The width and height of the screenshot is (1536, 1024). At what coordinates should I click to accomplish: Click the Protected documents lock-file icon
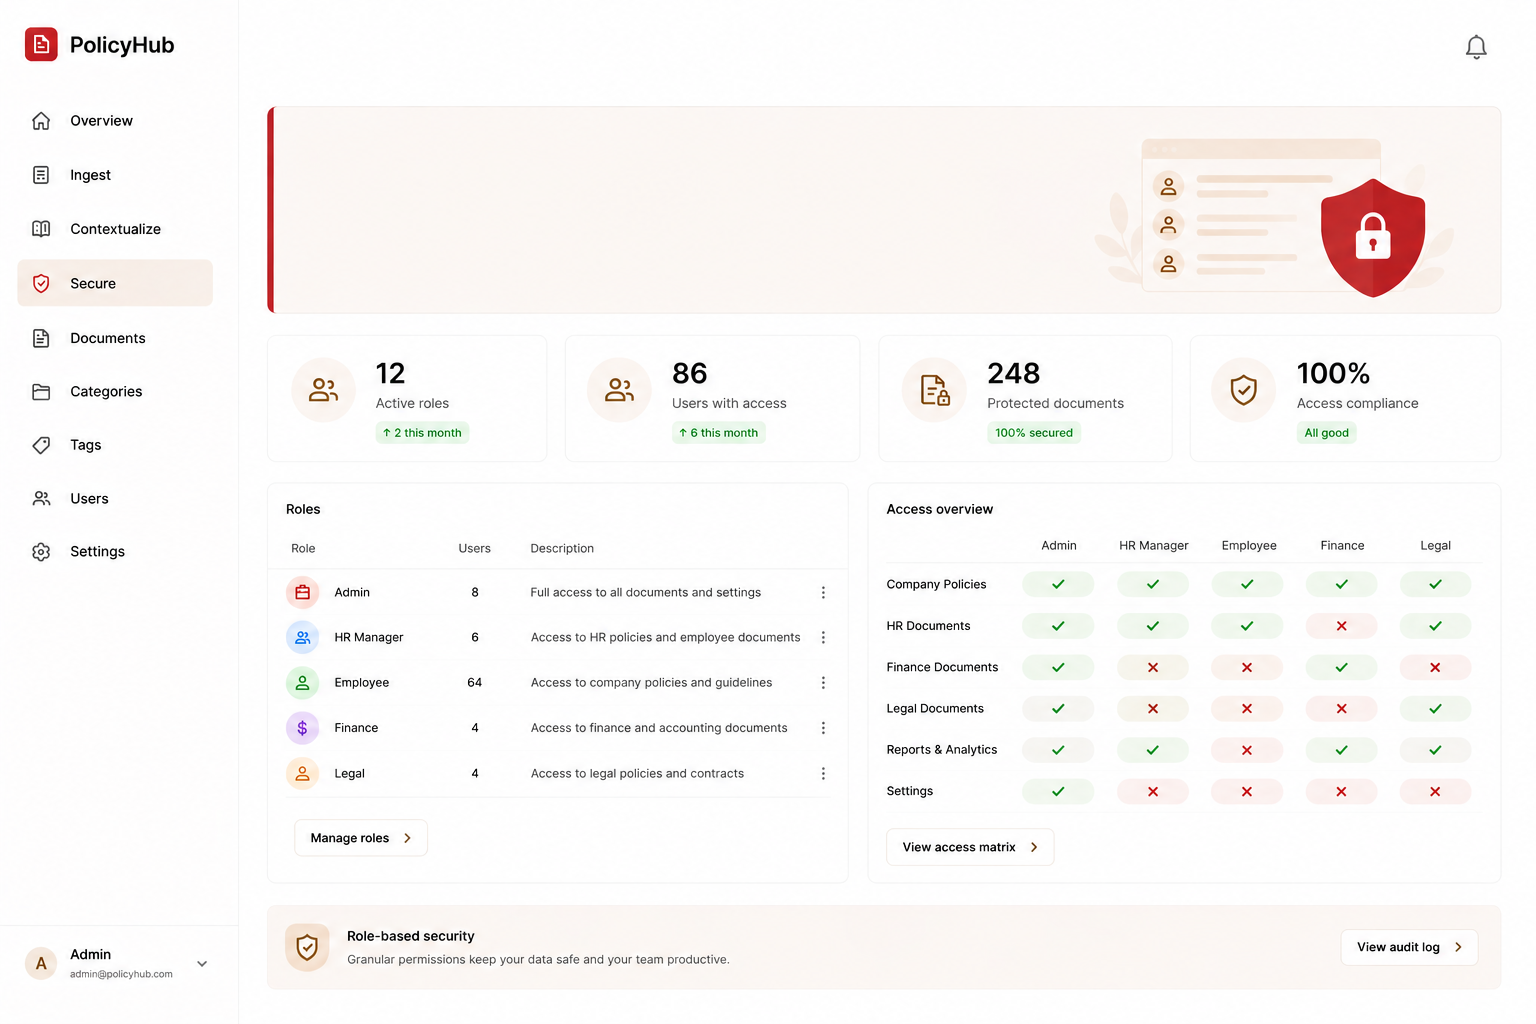[934, 390]
